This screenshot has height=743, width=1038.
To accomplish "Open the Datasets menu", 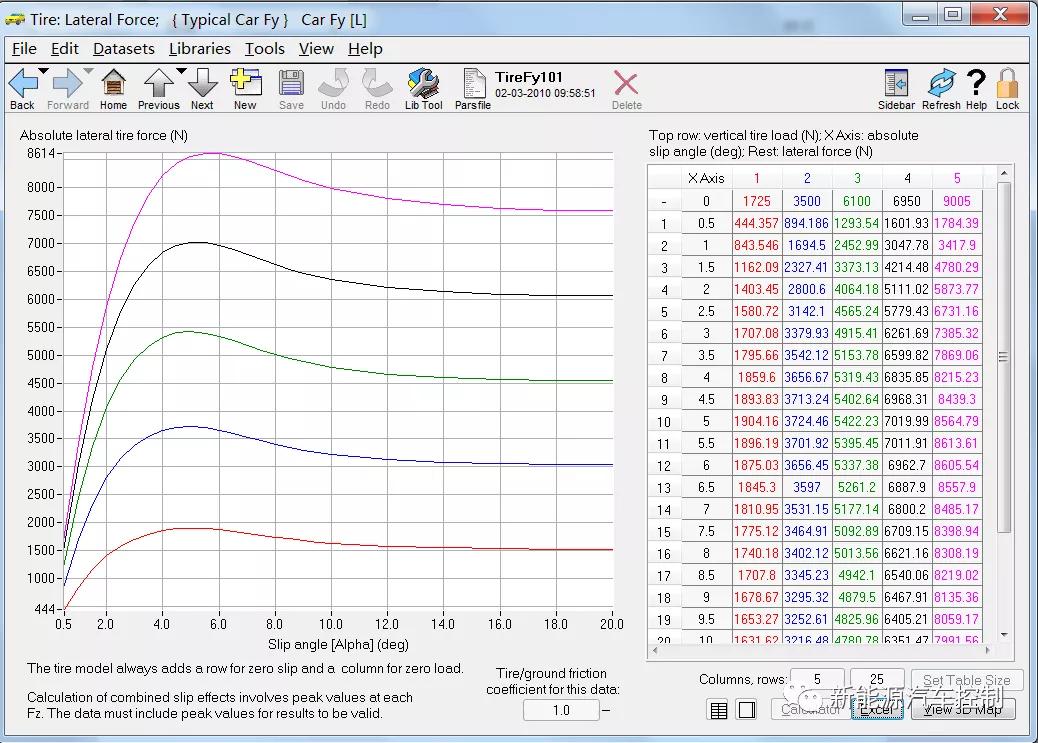I will click(123, 48).
